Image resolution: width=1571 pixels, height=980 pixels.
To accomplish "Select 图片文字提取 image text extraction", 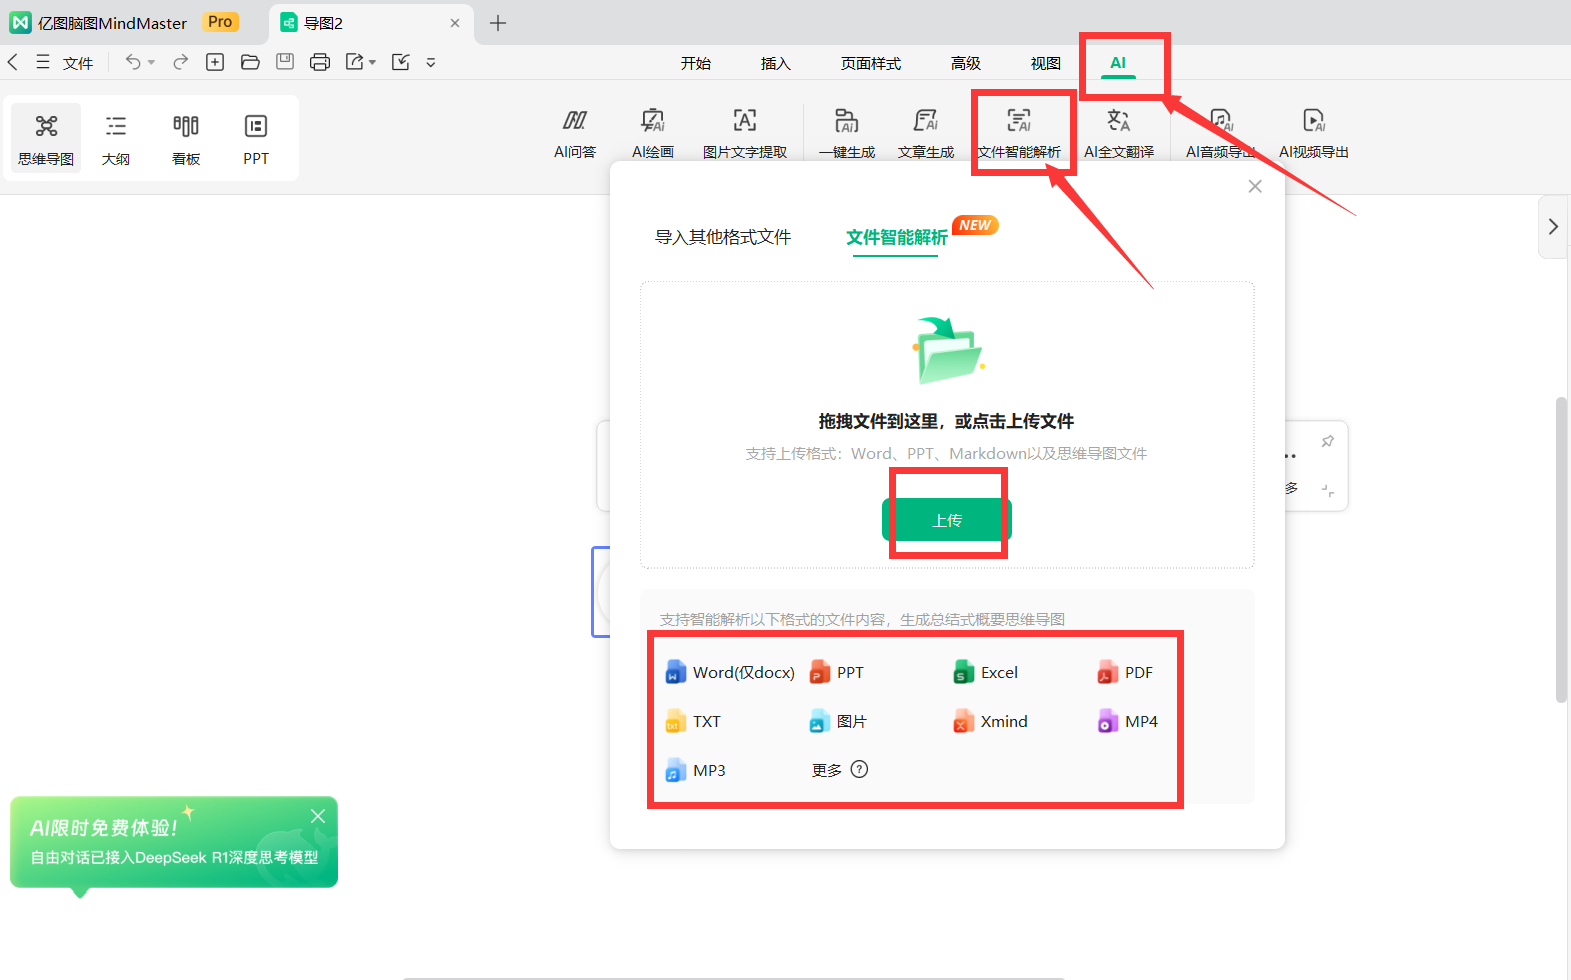I will coord(745,134).
